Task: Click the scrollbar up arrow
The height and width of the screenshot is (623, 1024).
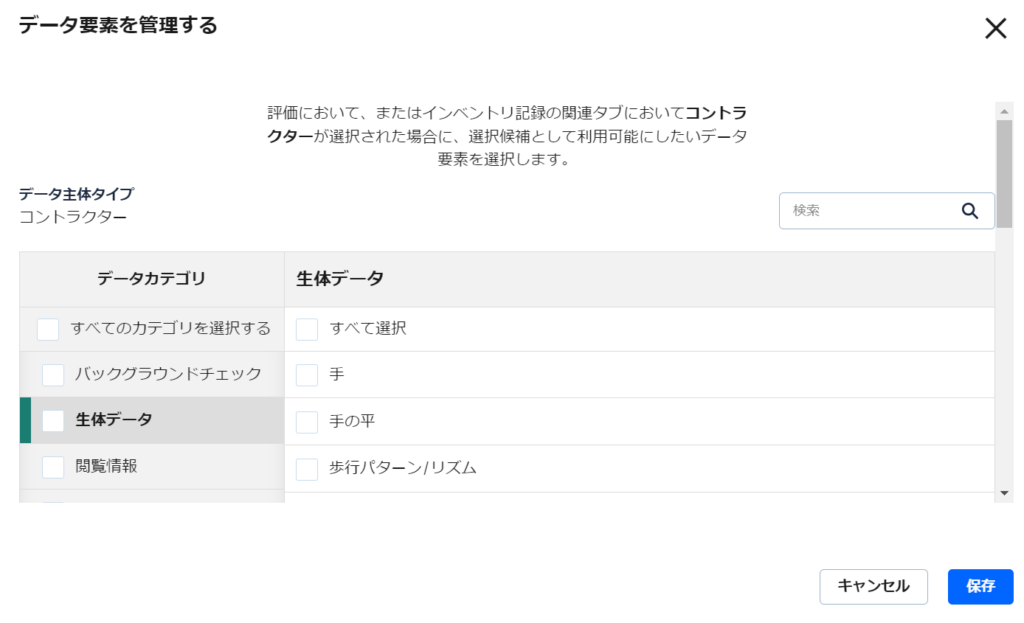Action: pos(1004,109)
